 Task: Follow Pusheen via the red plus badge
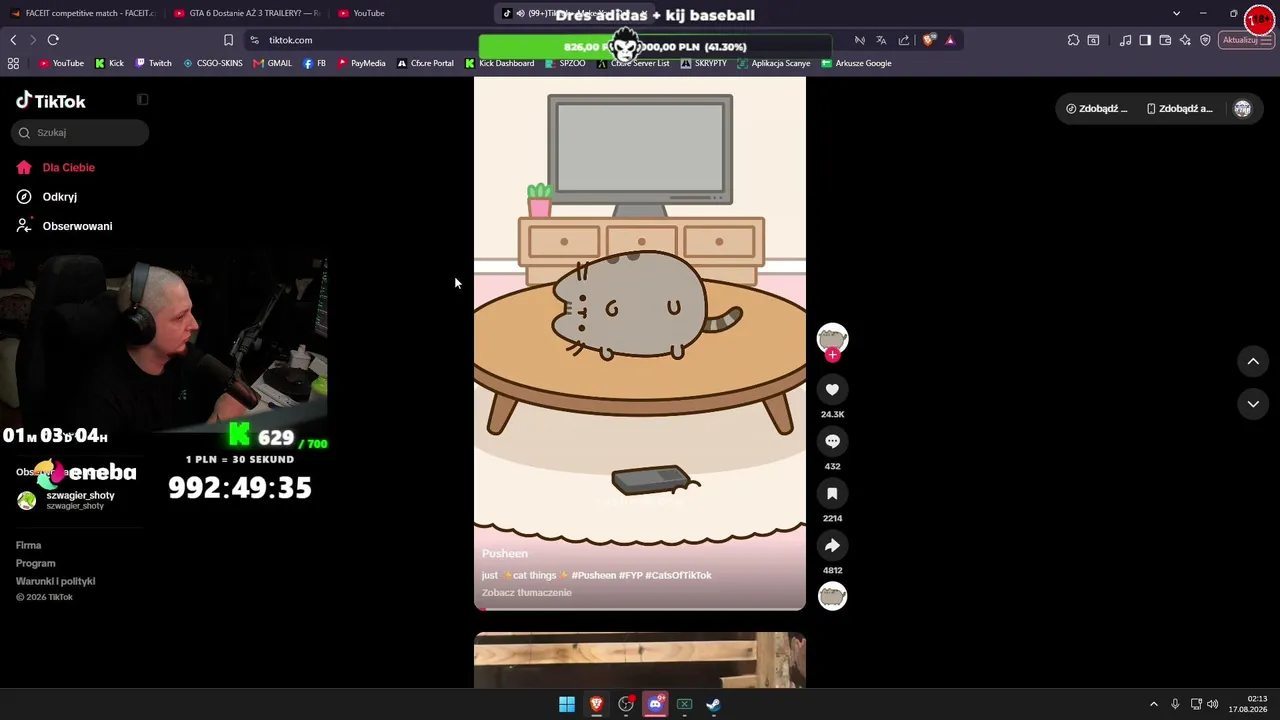click(x=832, y=355)
